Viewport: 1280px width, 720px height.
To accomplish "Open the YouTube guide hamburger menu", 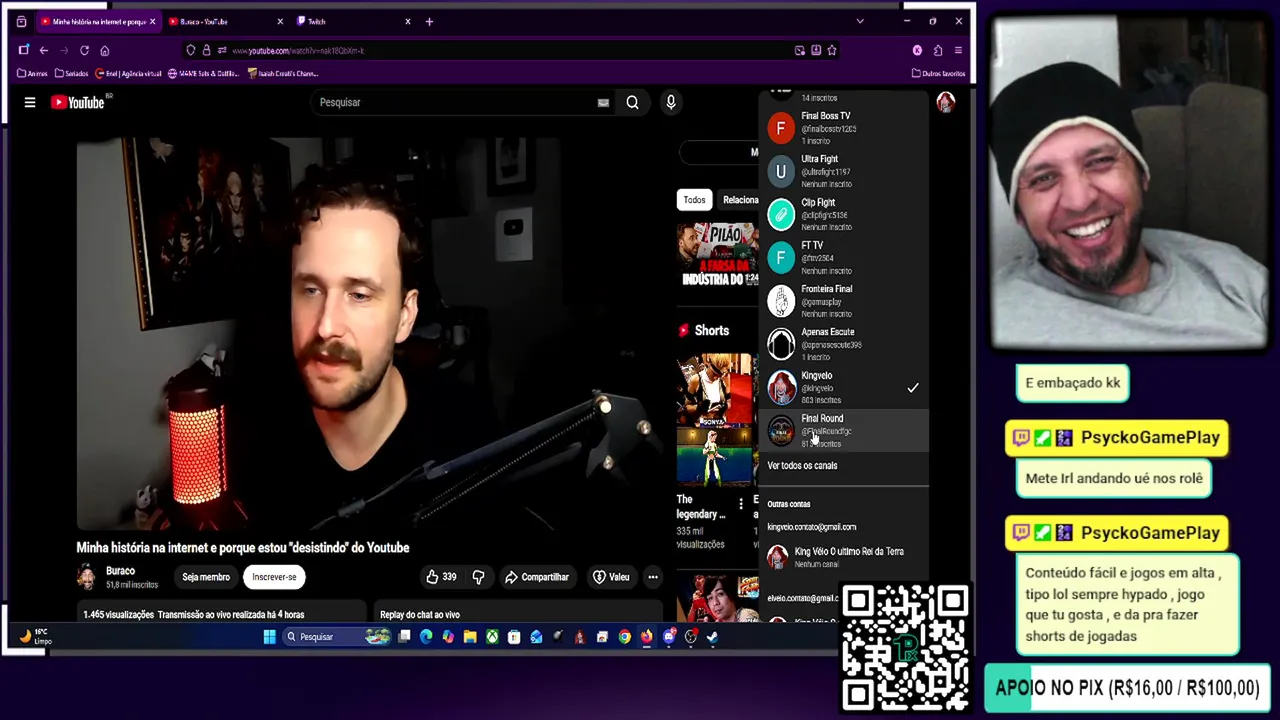I will point(30,102).
